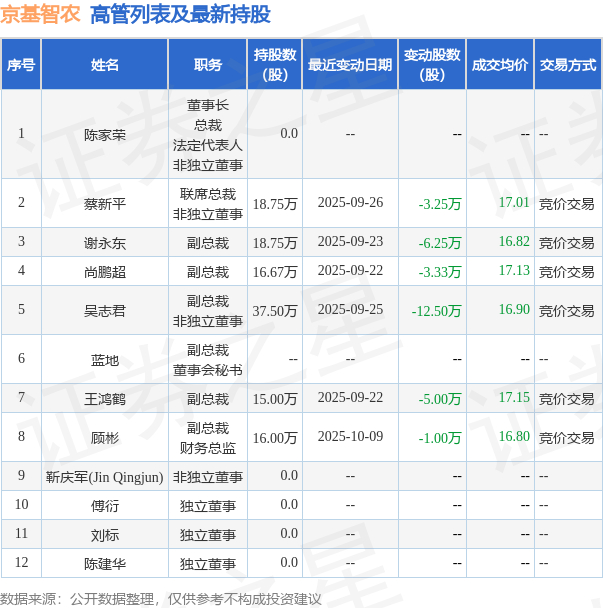Select the name 吴志君
Viewport: 603px width, 608px height.
pos(105,311)
